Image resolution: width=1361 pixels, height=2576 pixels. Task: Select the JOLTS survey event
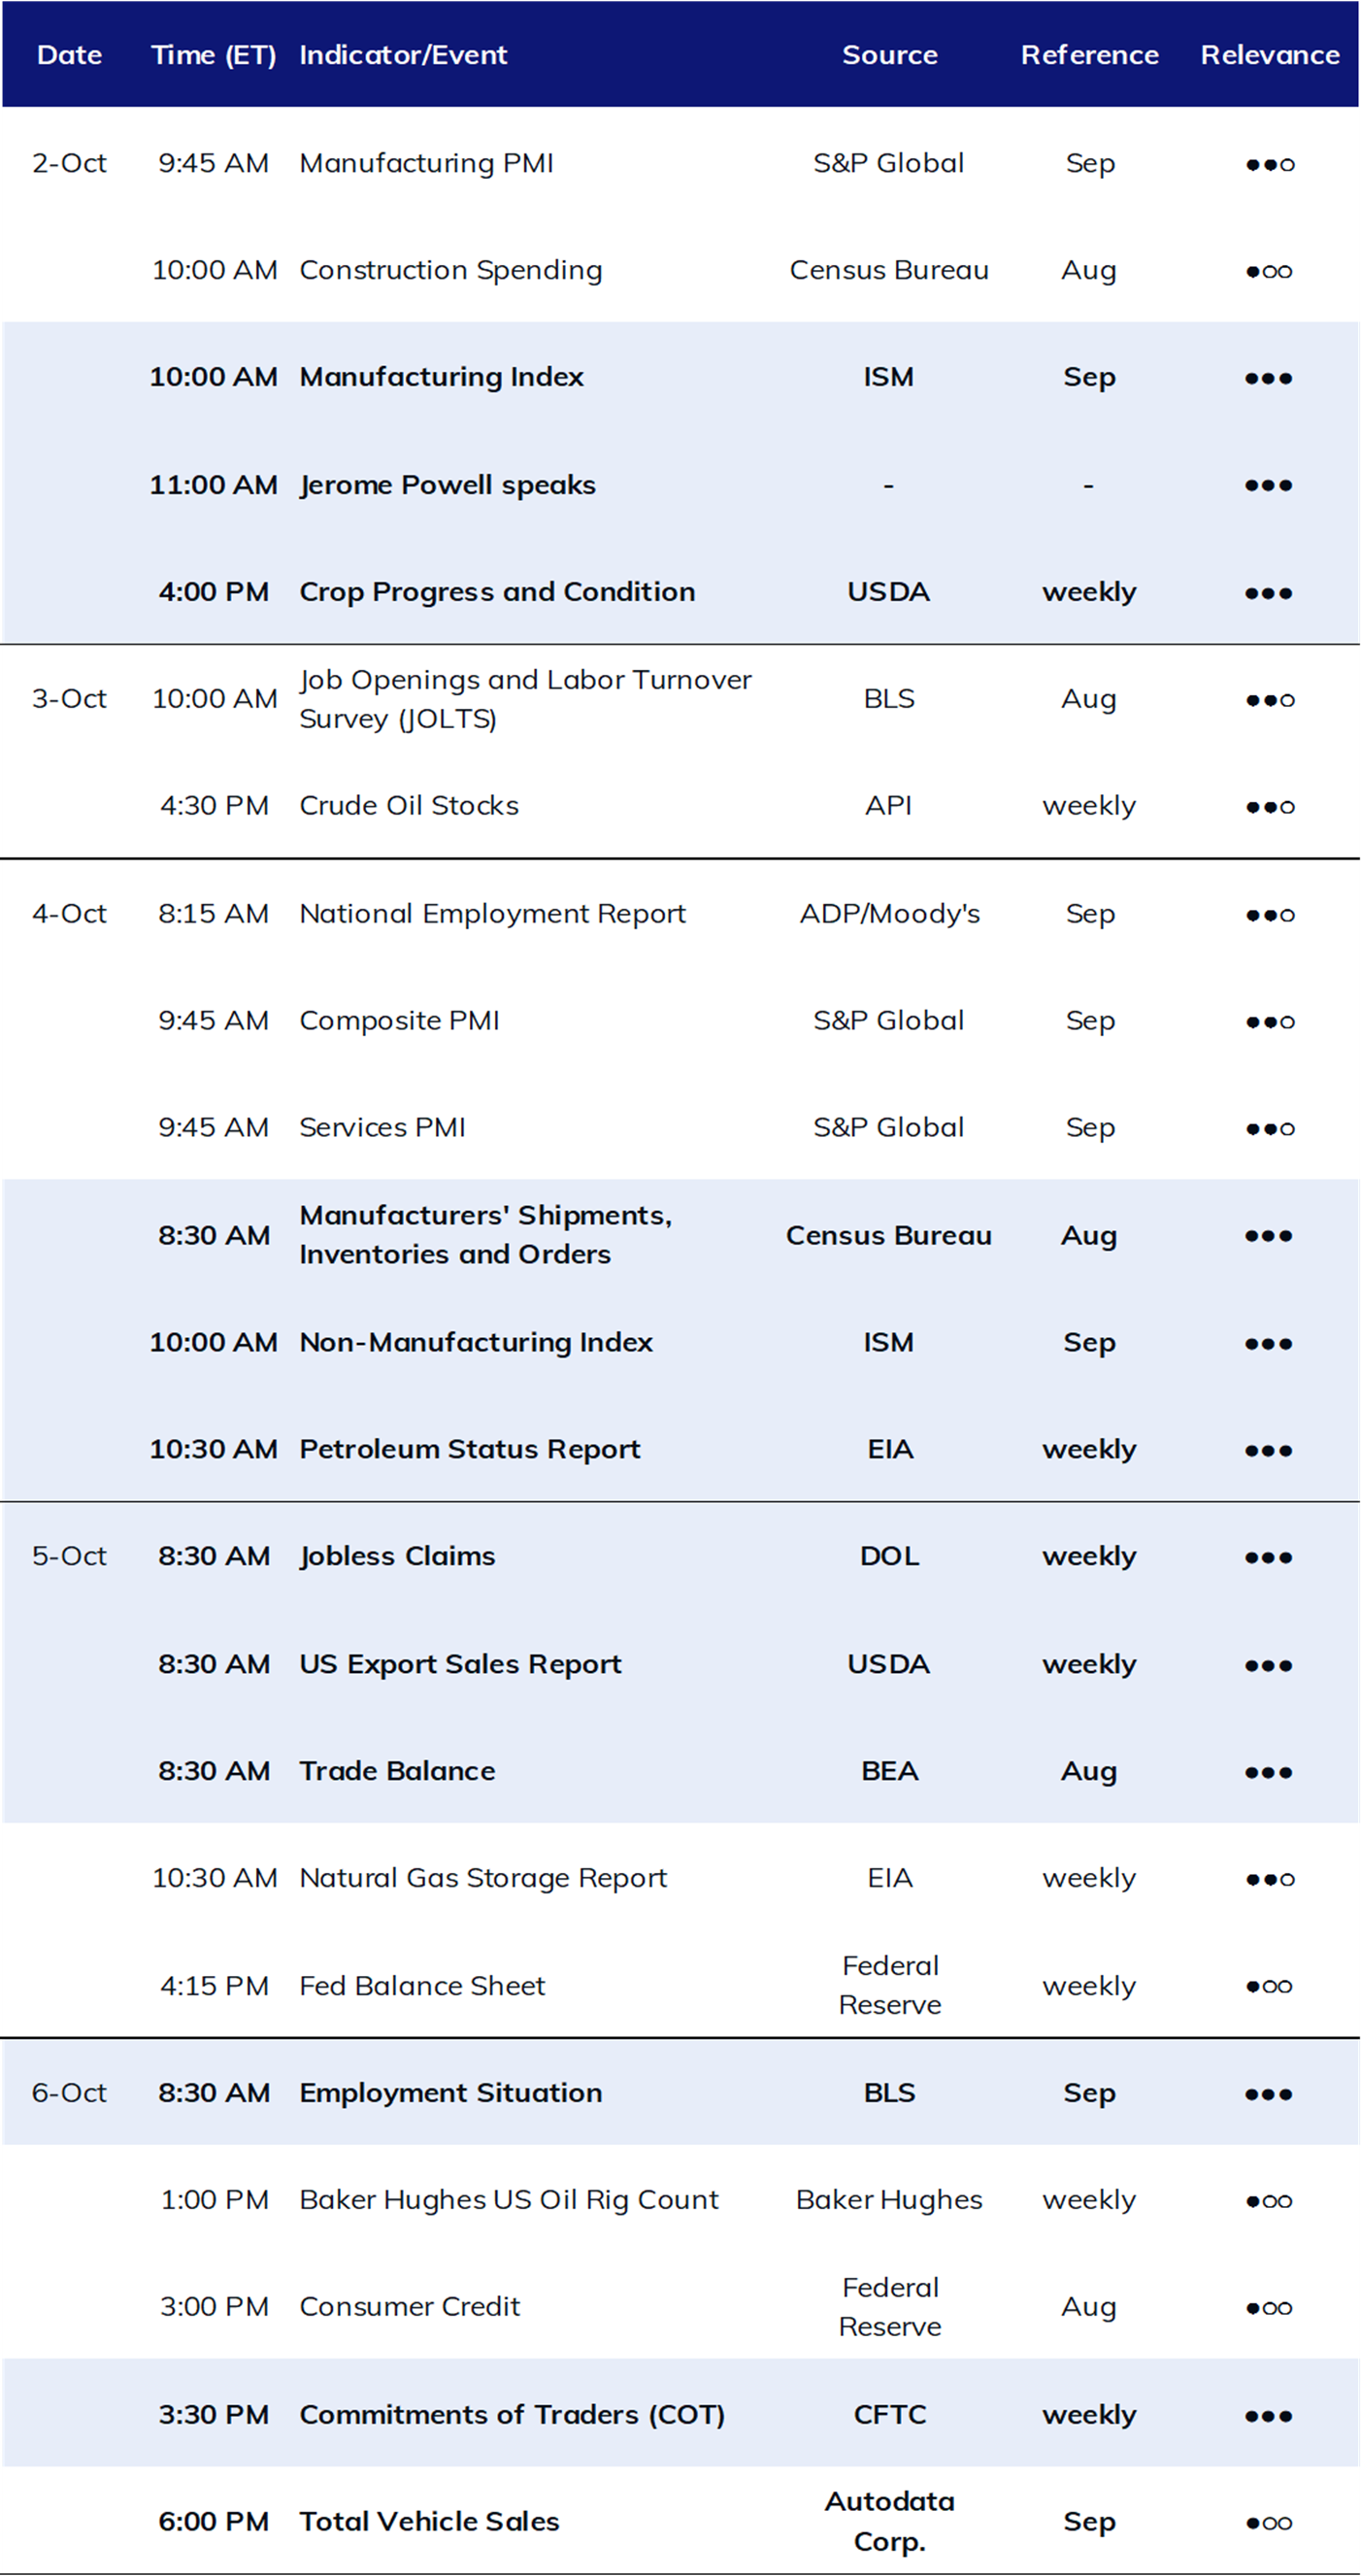[525, 699]
